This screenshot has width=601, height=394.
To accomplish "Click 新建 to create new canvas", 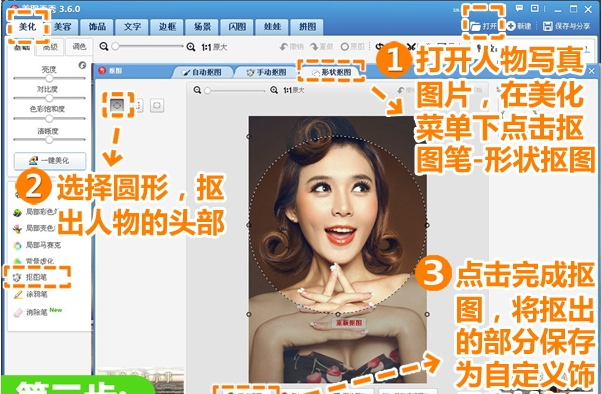I will (x=519, y=26).
